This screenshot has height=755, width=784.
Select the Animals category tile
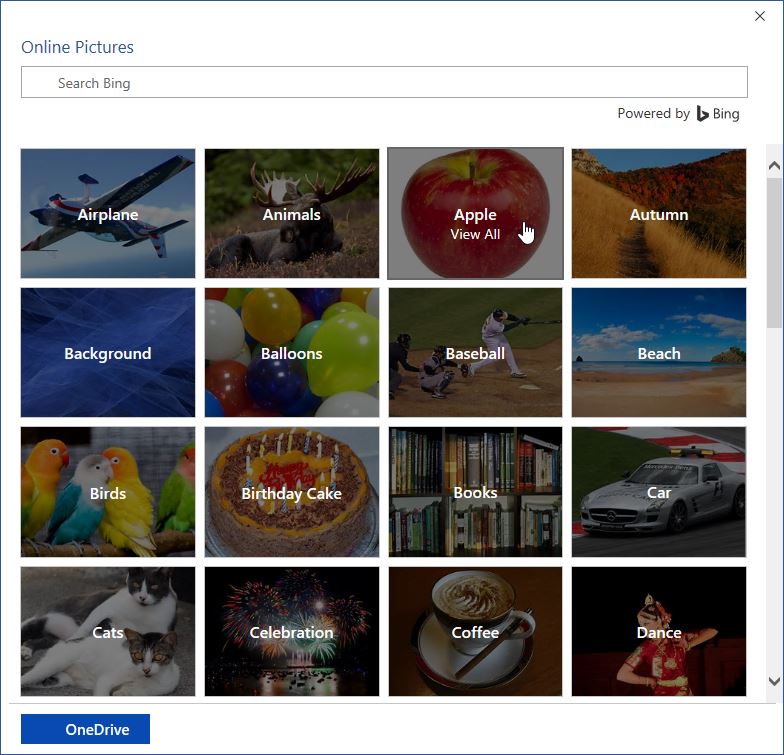(x=292, y=214)
